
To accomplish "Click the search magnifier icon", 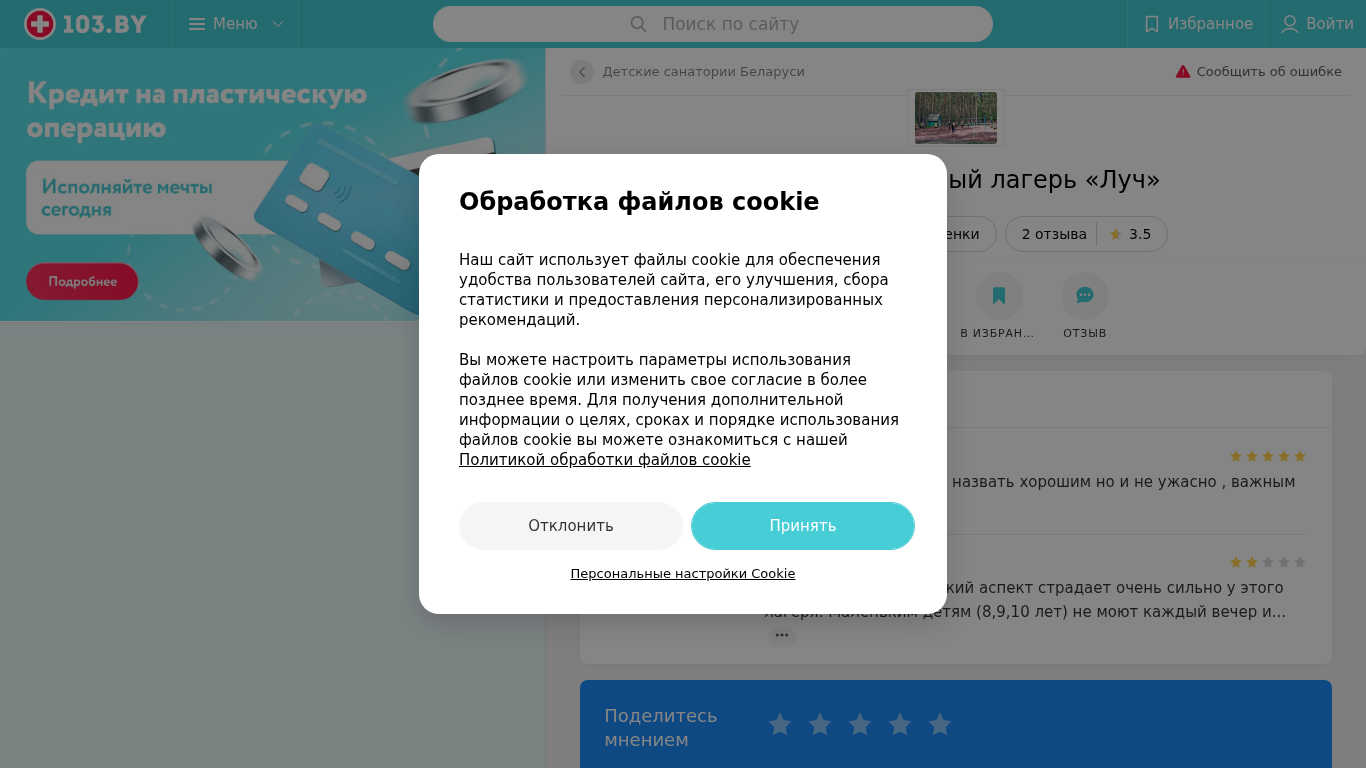I will pyautogui.click(x=638, y=24).
